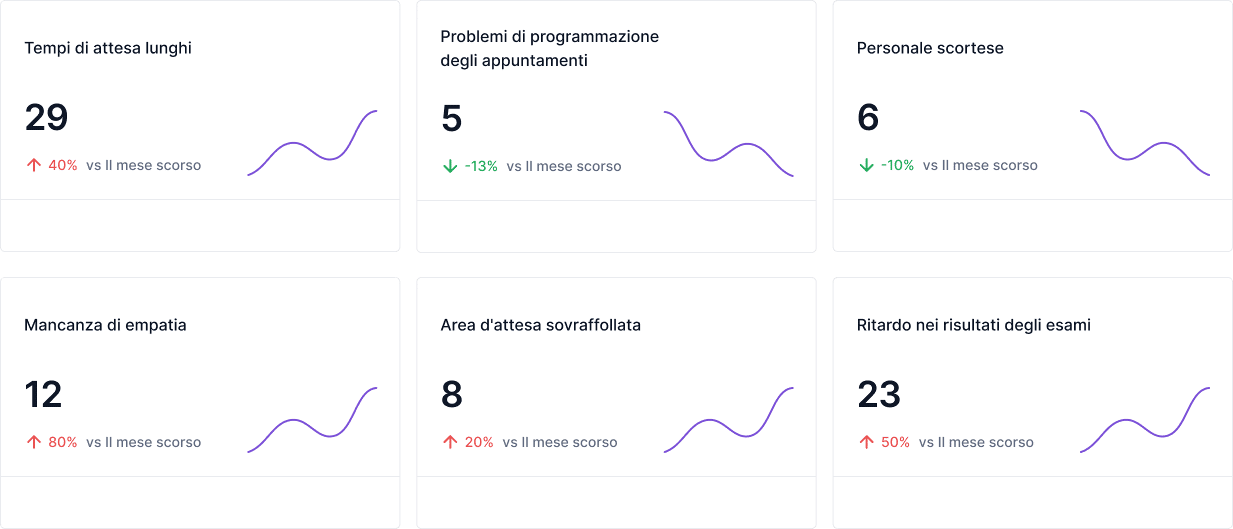Image resolution: width=1233 pixels, height=529 pixels.
Task: Click red up arrow in Ritardo nei risultati card
Action: (x=866, y=442)
